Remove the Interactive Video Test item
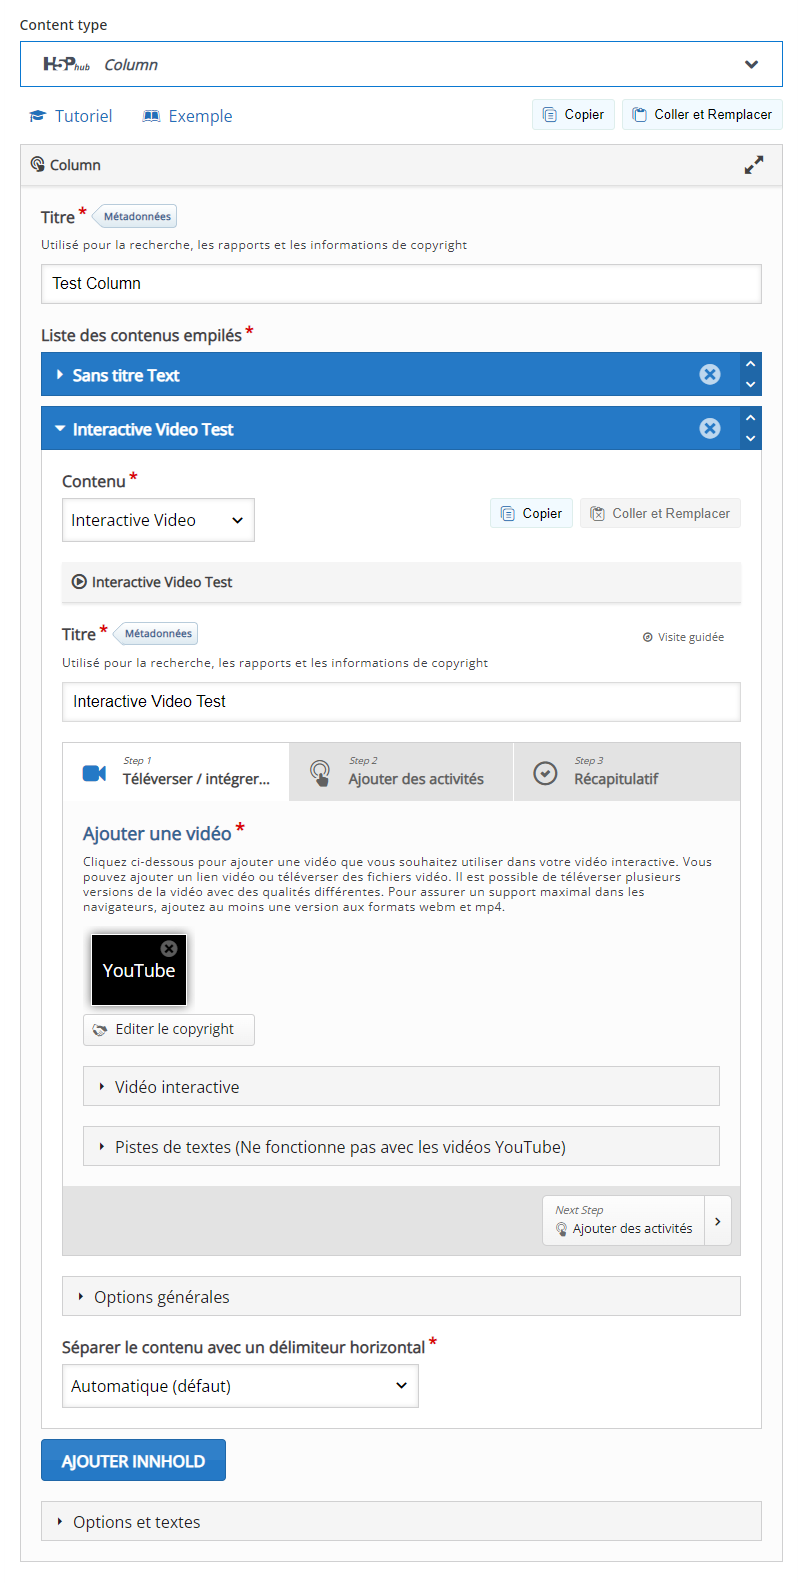 [710, 428]
